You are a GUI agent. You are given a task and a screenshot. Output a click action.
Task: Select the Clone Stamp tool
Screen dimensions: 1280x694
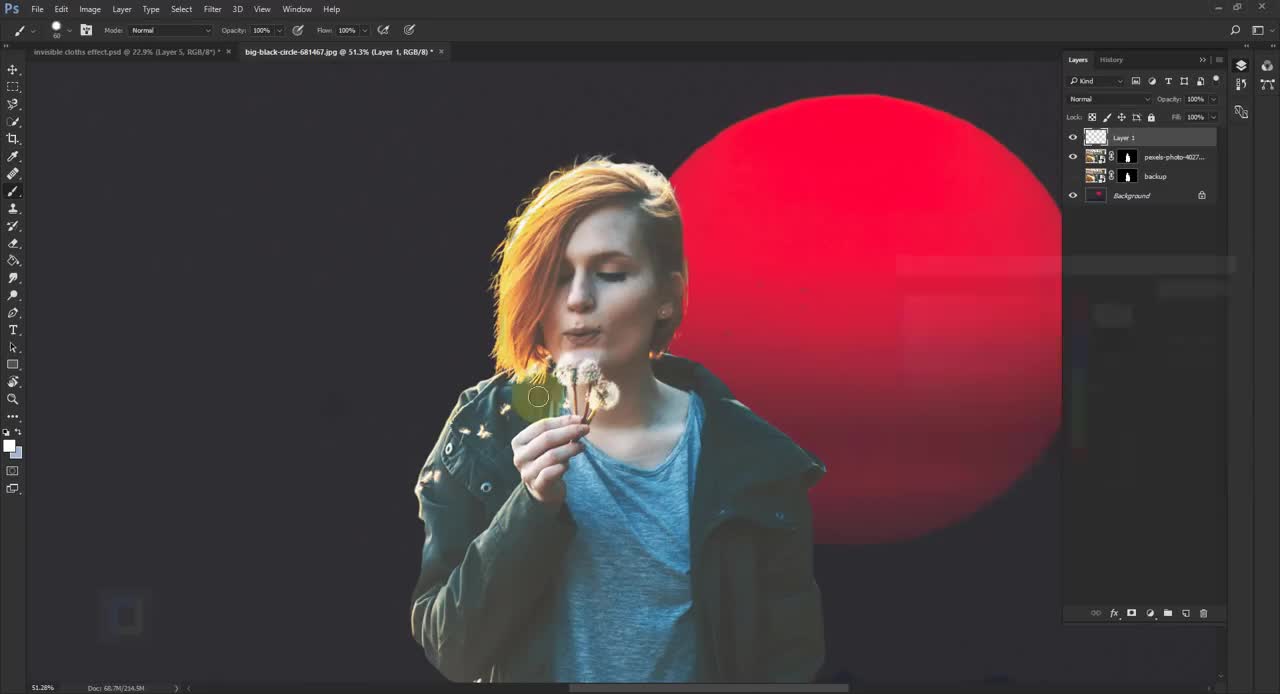(13, 209)
